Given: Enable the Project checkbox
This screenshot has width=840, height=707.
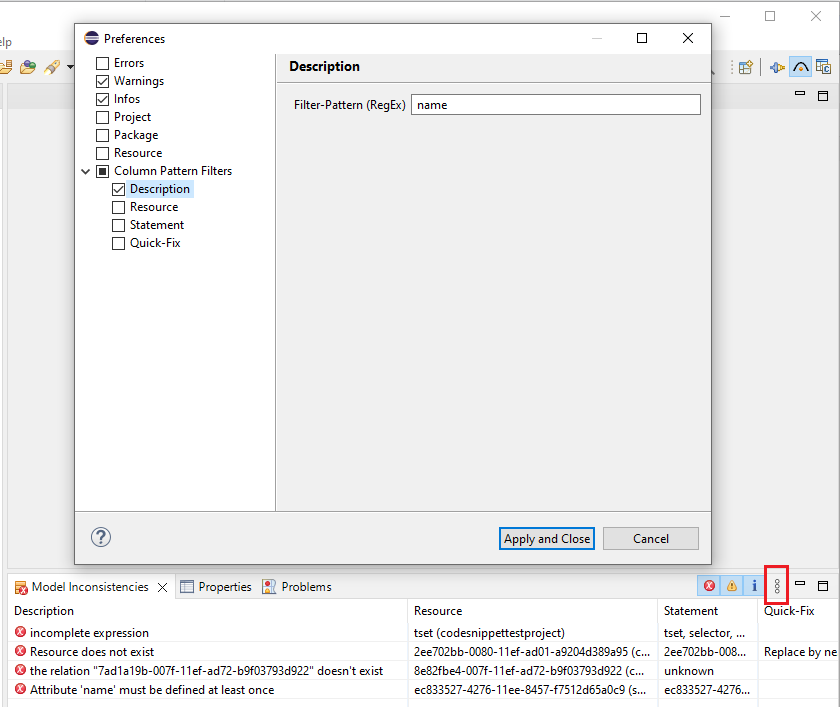Looking at the screenshot, I should coord(102,117).
